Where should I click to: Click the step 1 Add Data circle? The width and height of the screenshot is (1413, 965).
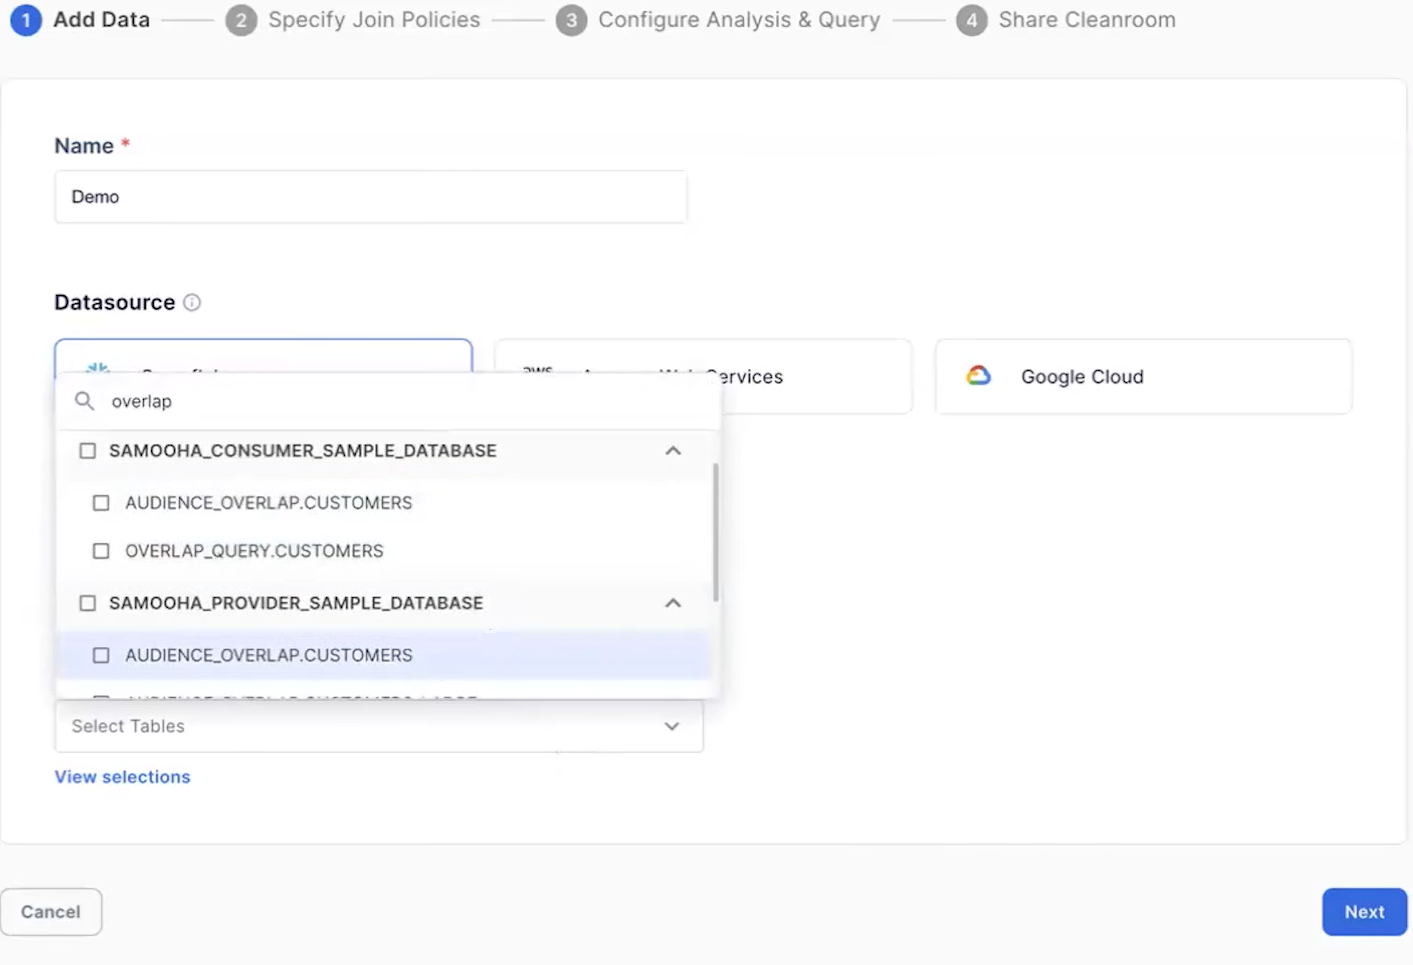(25, 19)
